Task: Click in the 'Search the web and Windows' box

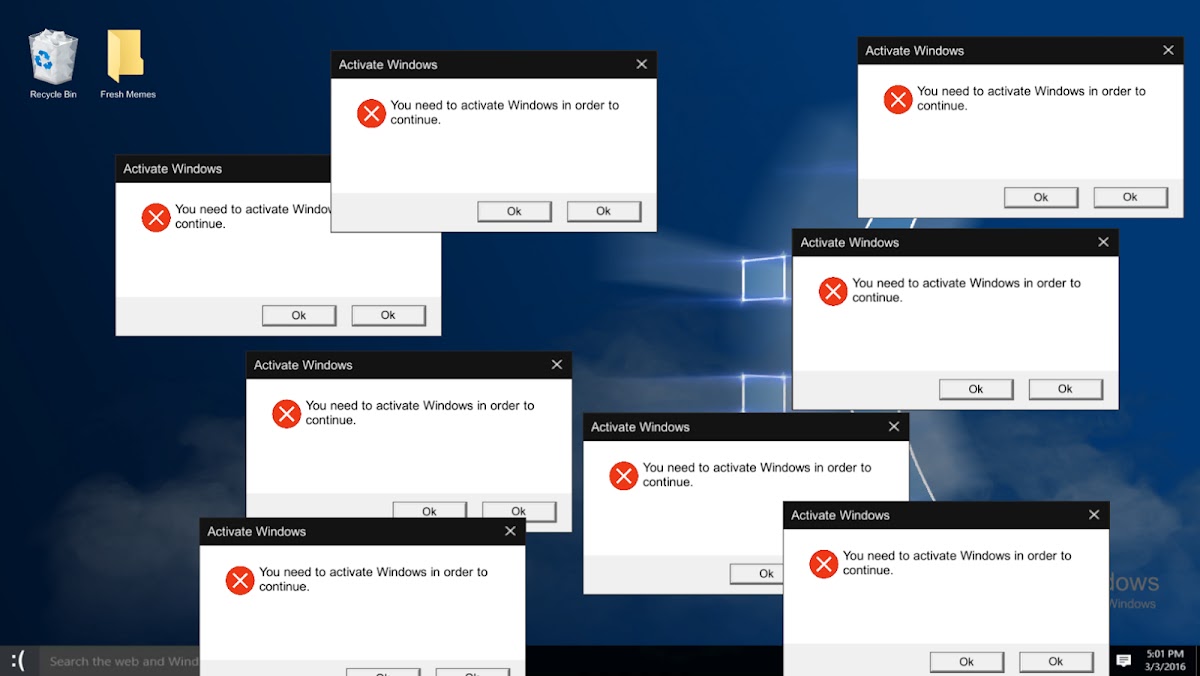Action: [x=120, y=661]
